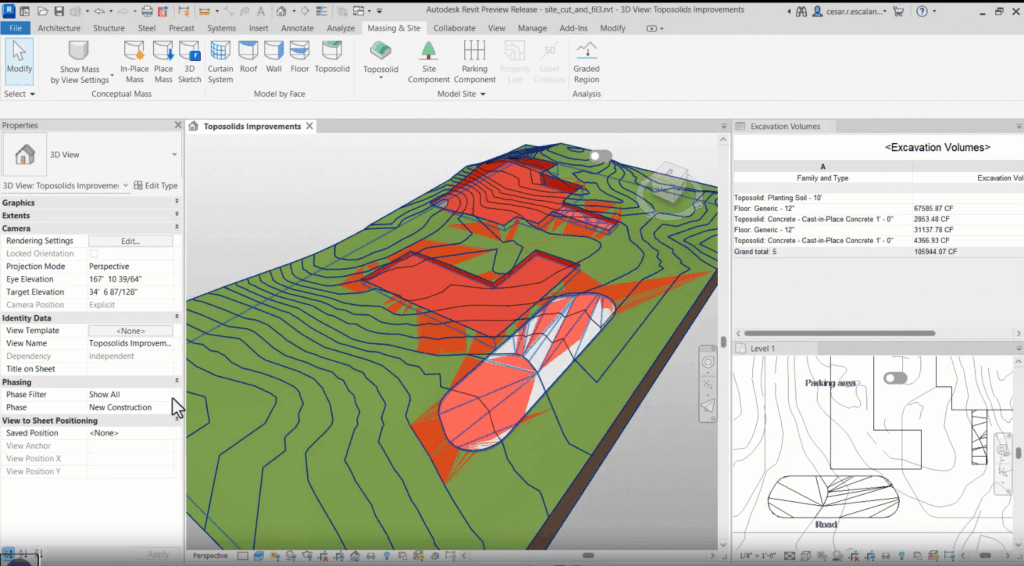Viewport: 1024px width, 566px height.
Task: Select Wall by face tool
Action: pyautogui.click(x=274, y=57)
